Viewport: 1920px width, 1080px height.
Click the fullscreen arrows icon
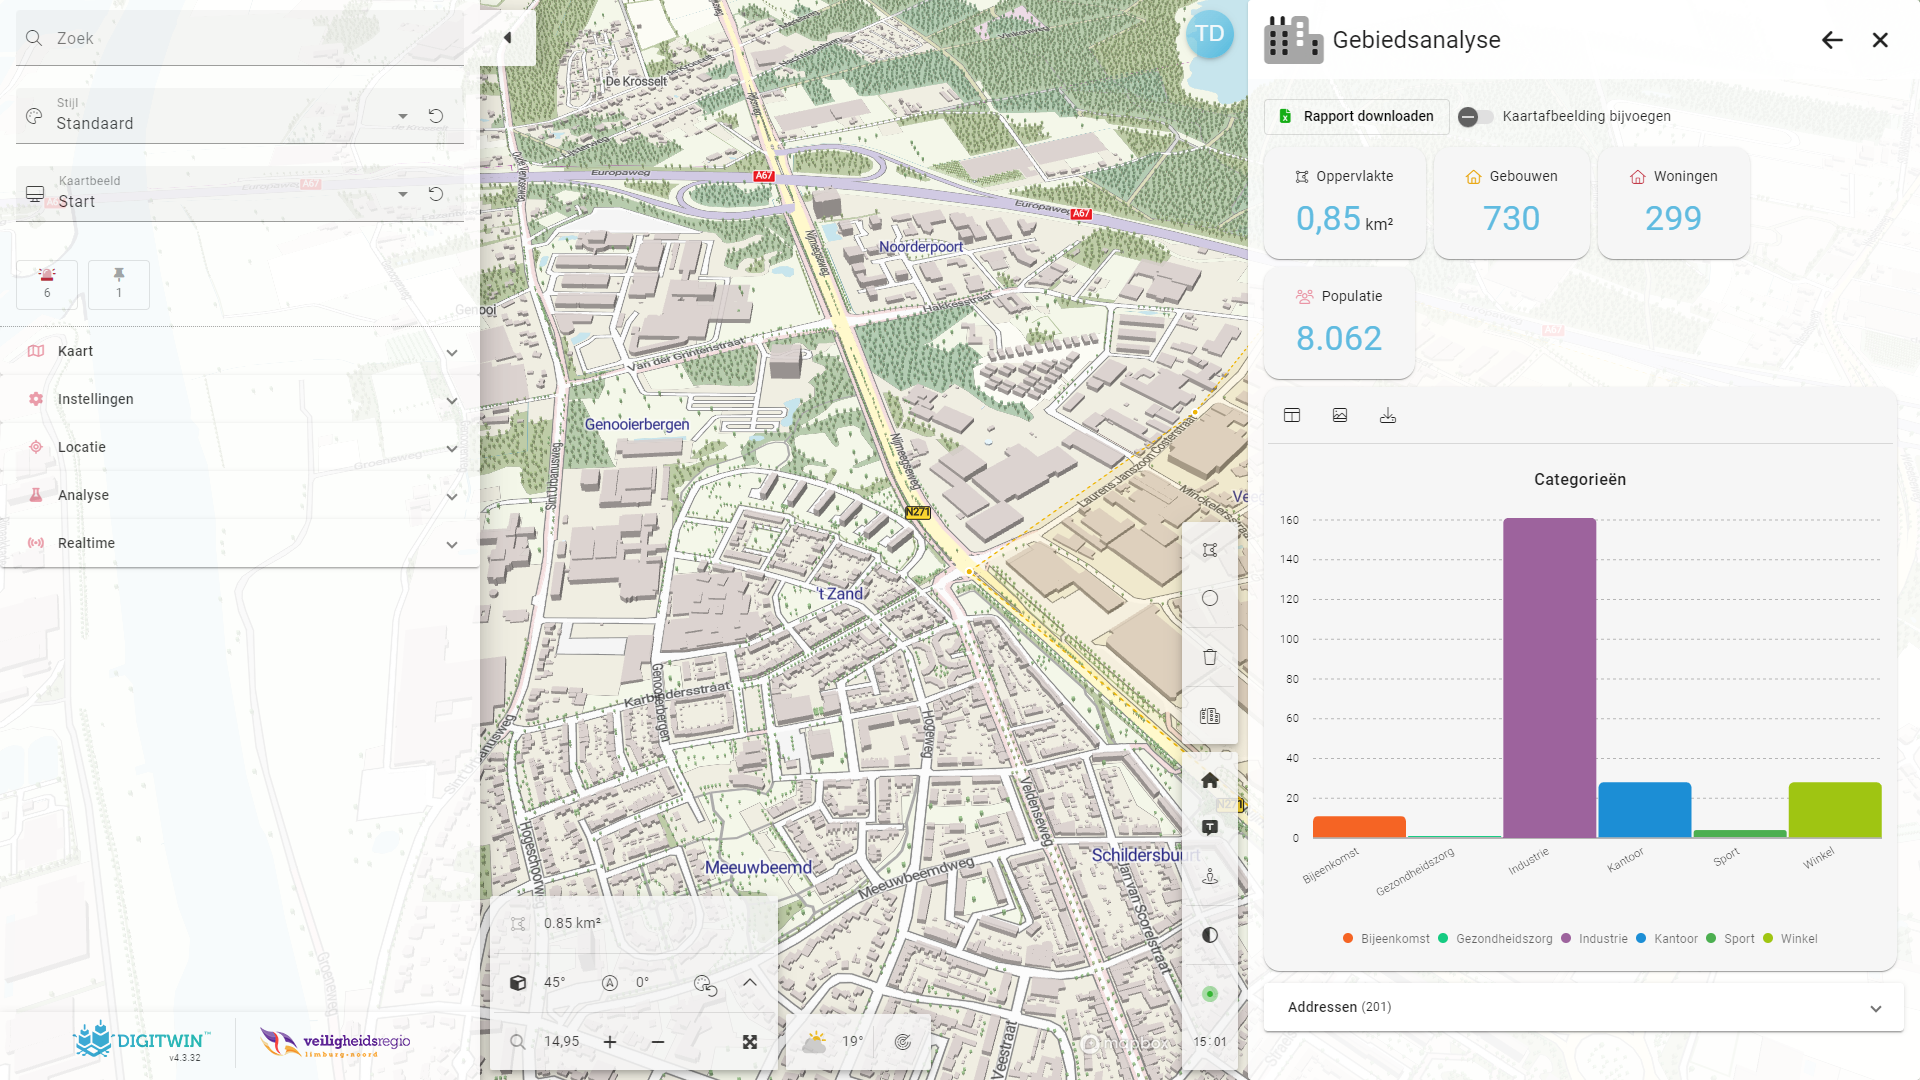coord(750,1042)
